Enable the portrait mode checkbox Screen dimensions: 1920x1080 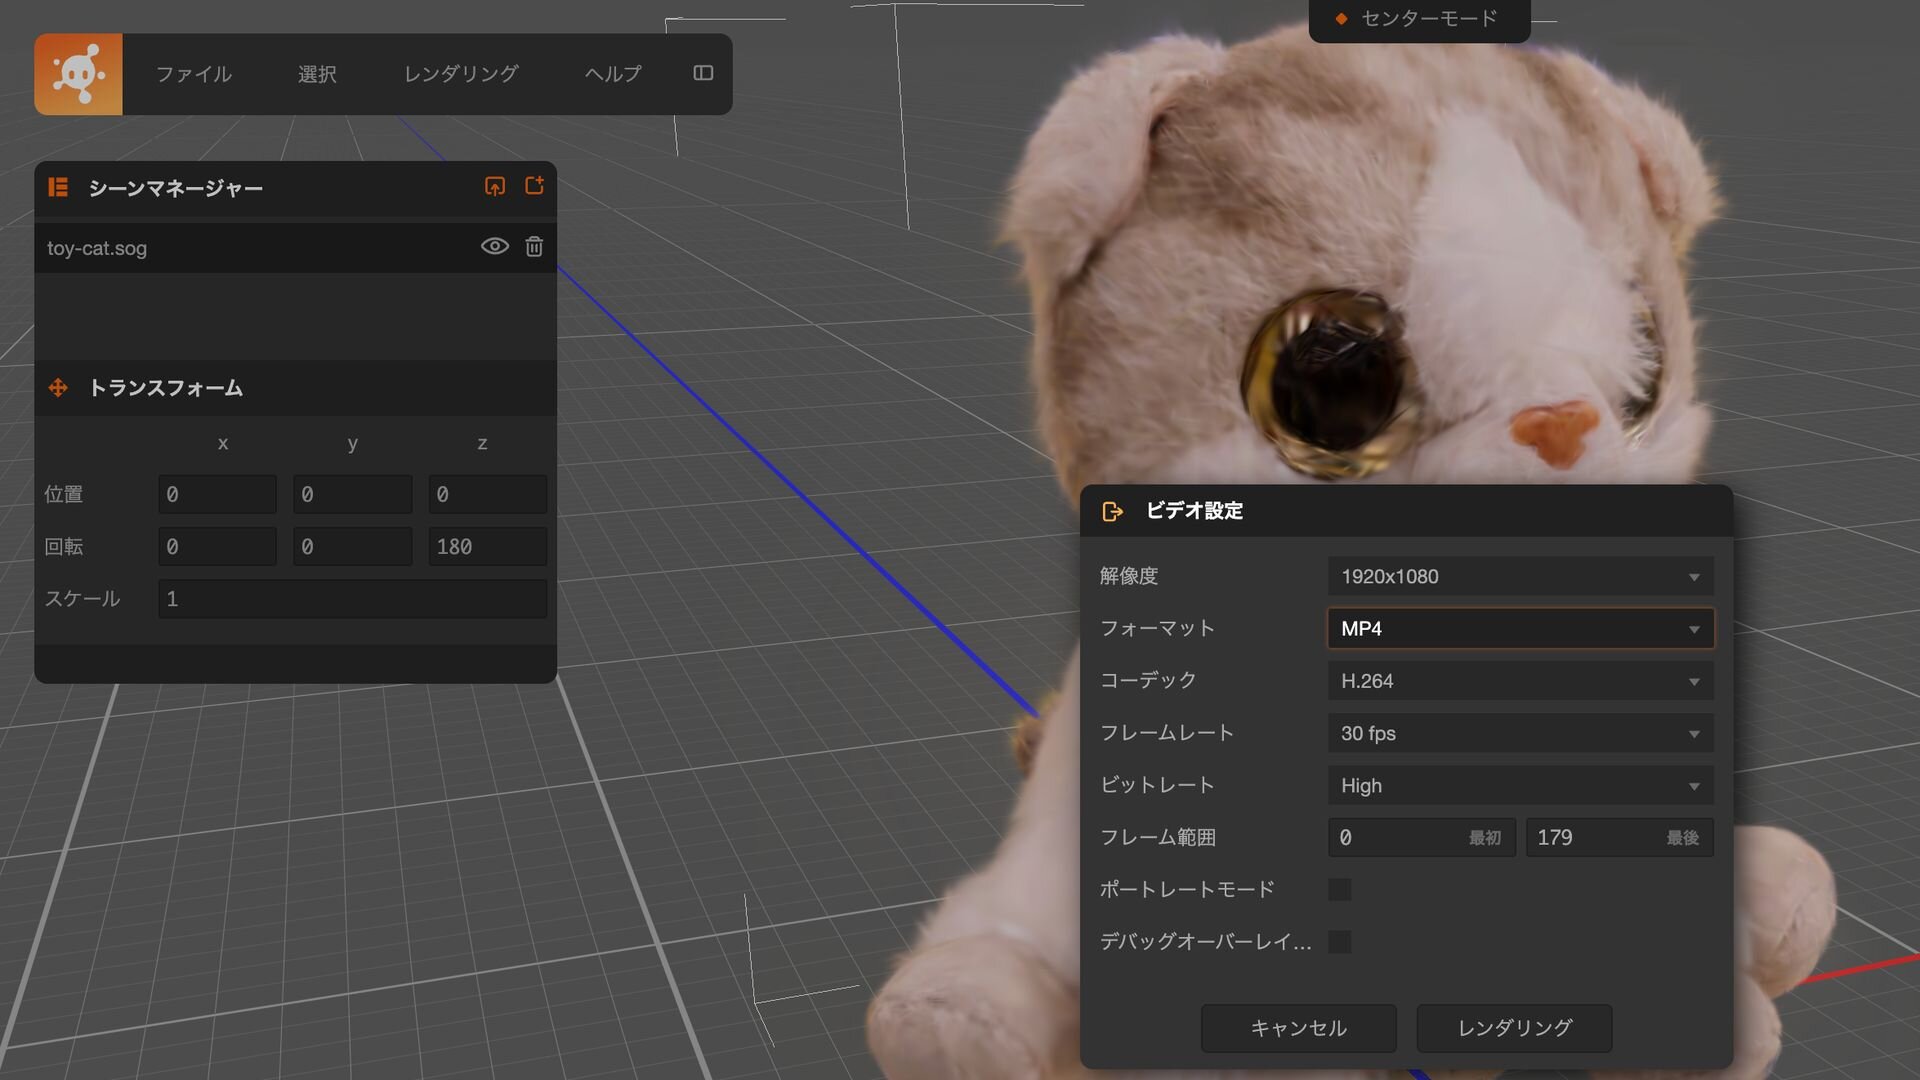tap(1339, 889)
